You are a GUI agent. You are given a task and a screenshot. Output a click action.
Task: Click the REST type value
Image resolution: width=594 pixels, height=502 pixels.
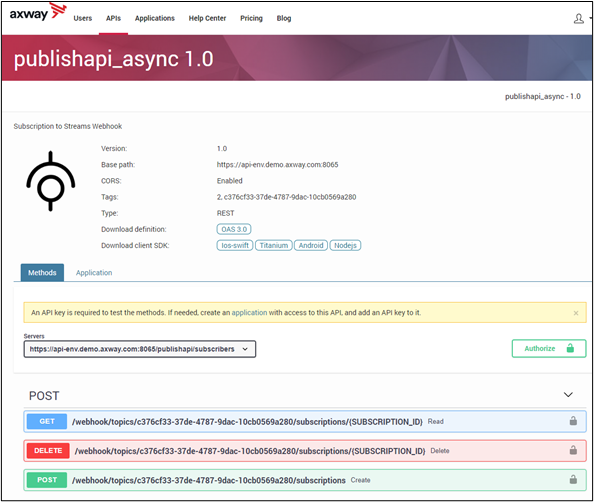click(225, 213)
